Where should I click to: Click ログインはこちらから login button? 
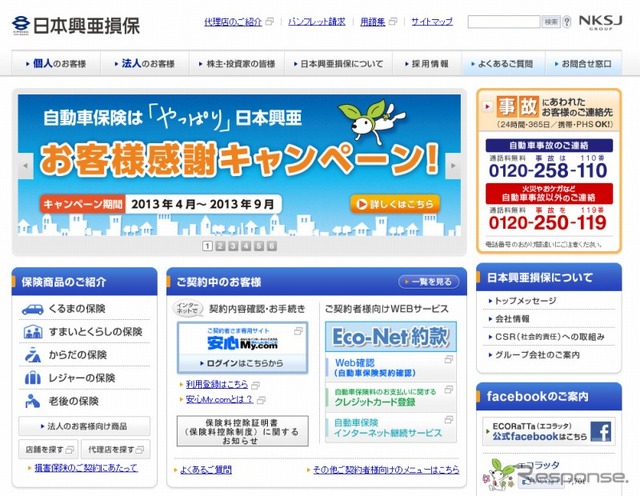[x=242, y=363]
